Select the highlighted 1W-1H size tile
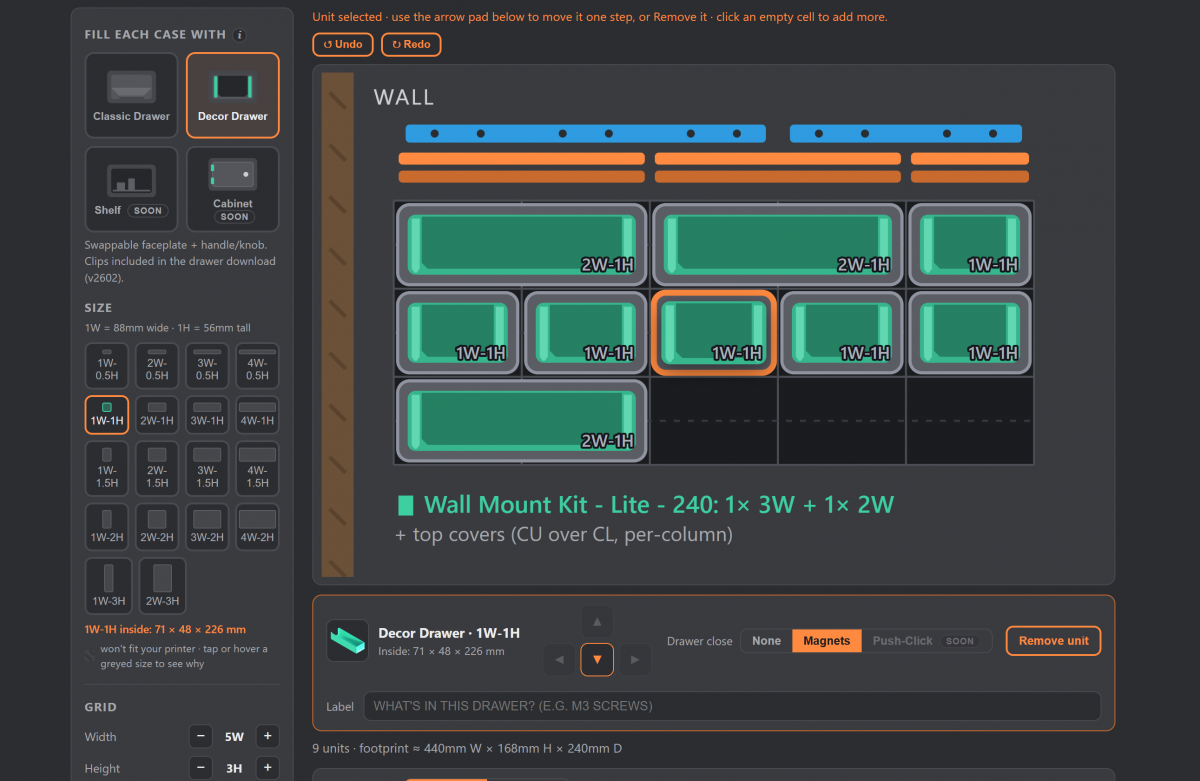Image resolution: width=1200 pixels, height=781 pixels. pos(107,415)
